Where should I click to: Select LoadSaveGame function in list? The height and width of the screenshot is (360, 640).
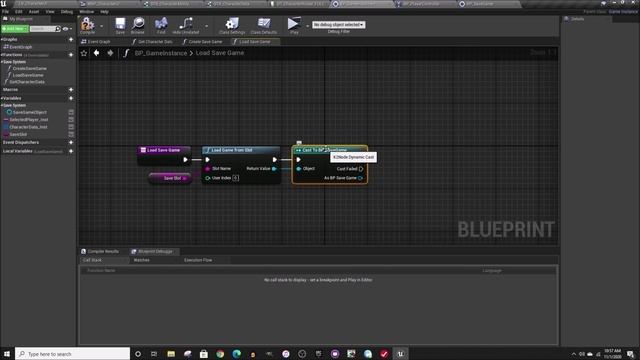pos(27,75)
